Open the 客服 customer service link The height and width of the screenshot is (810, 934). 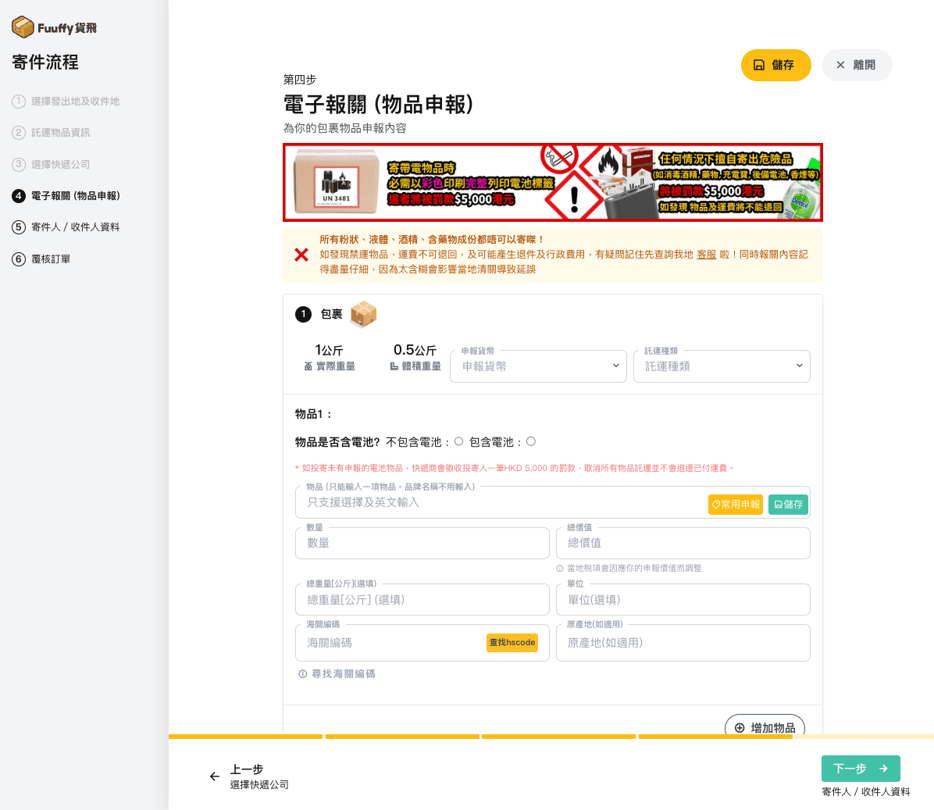(706, 255)
